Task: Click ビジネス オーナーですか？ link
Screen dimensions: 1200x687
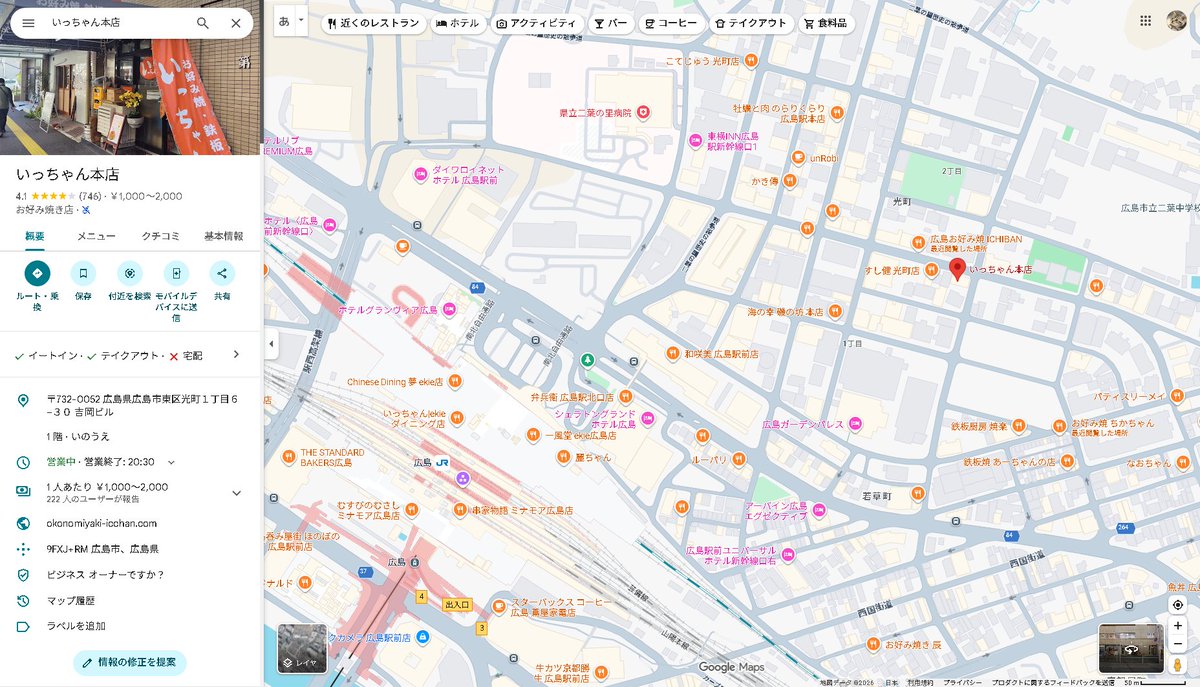Action: point(105,575)
